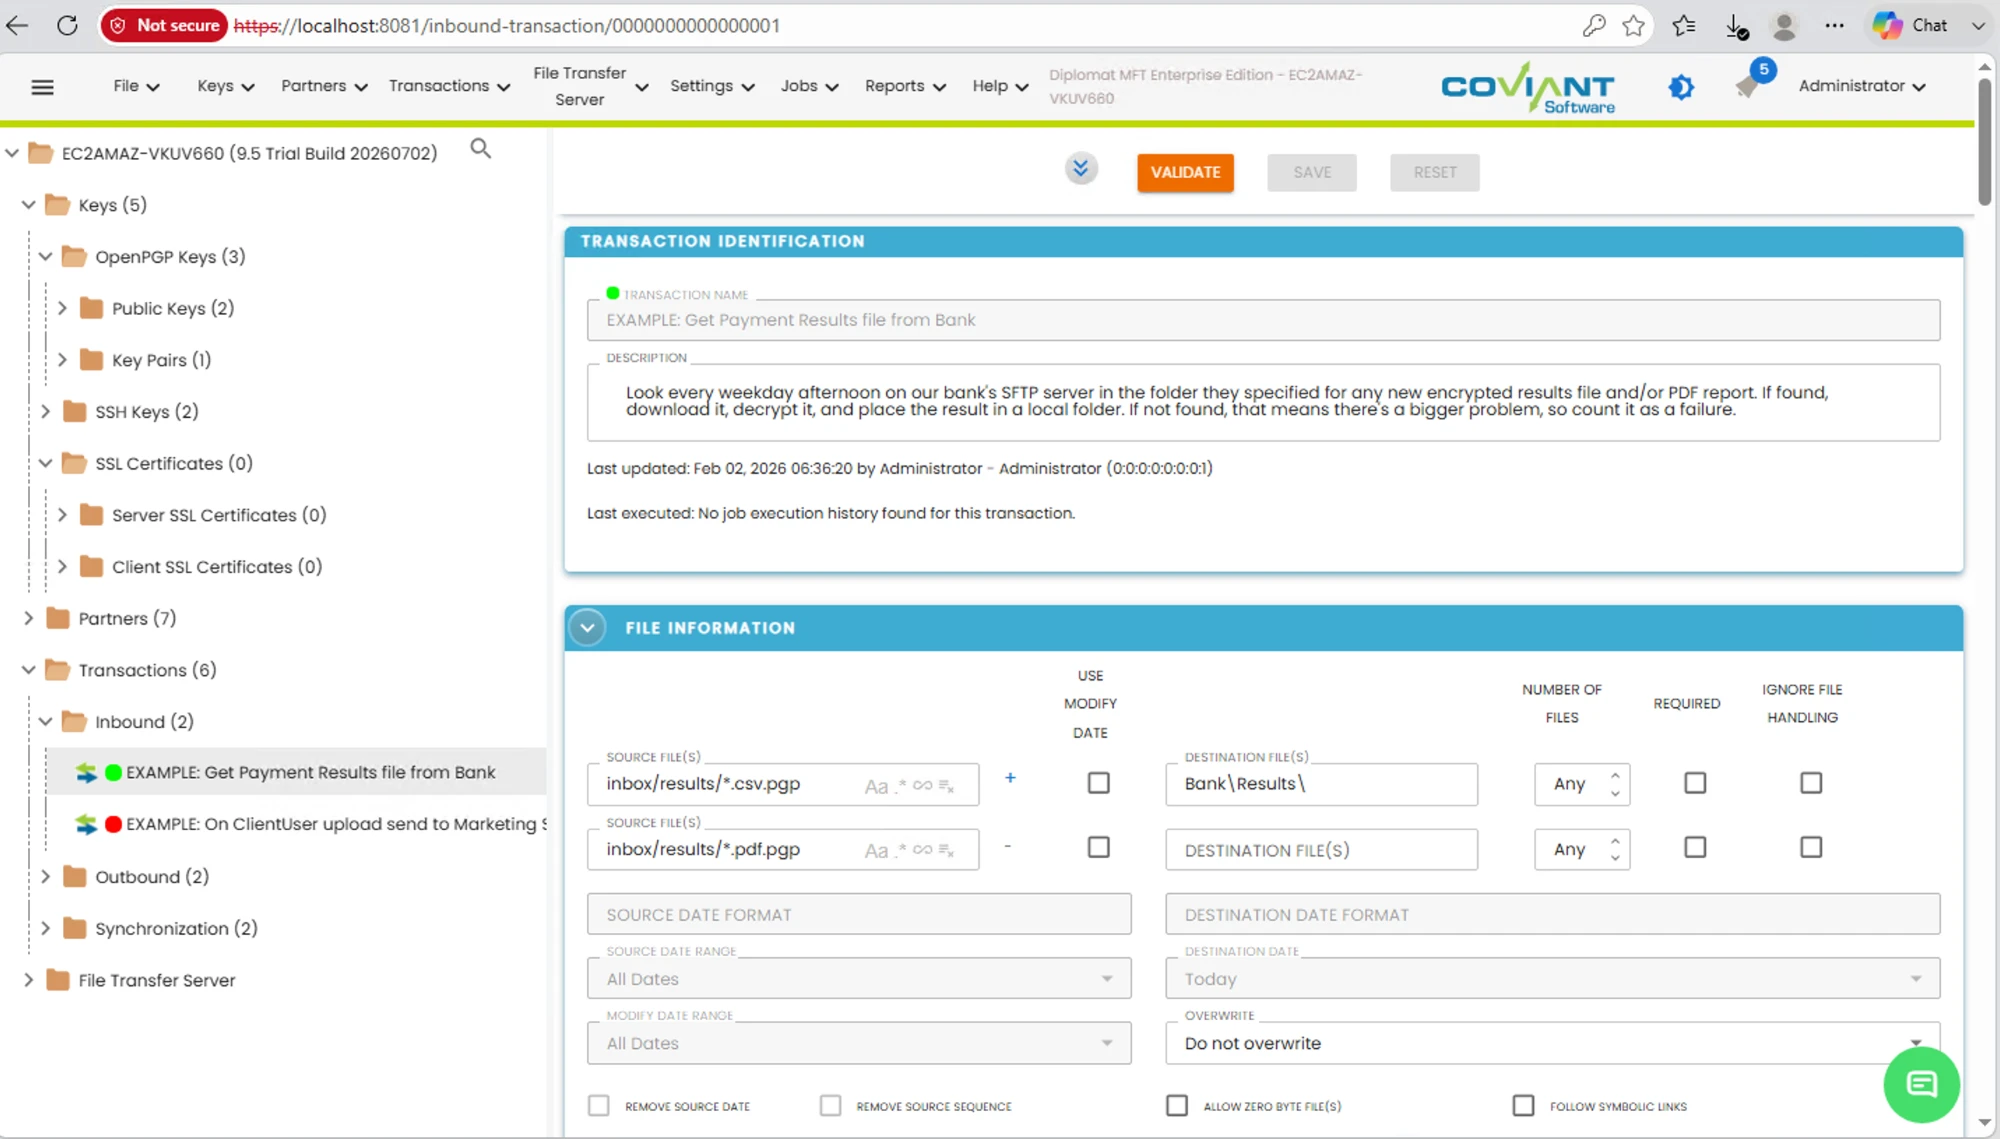
Task: Toggle the dark mode theme icon
Action: coord(1681,87)
